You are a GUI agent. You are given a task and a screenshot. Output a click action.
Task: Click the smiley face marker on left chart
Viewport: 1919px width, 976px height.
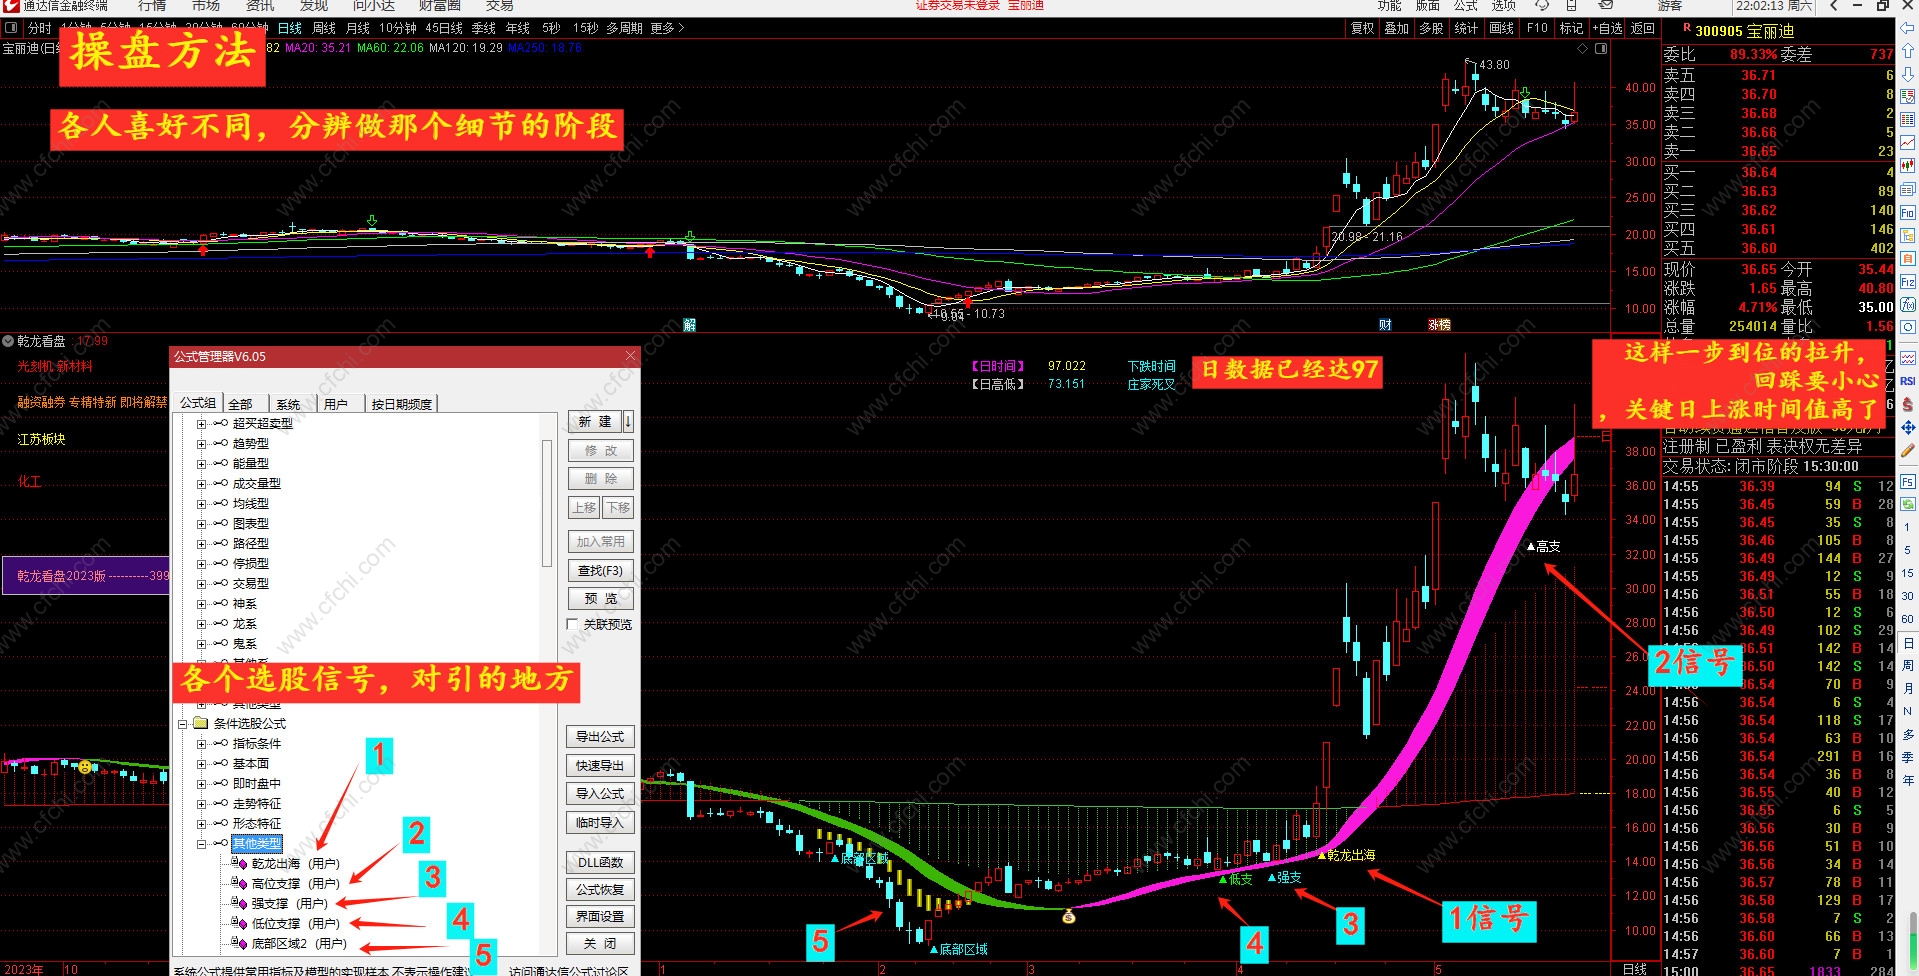85,767
